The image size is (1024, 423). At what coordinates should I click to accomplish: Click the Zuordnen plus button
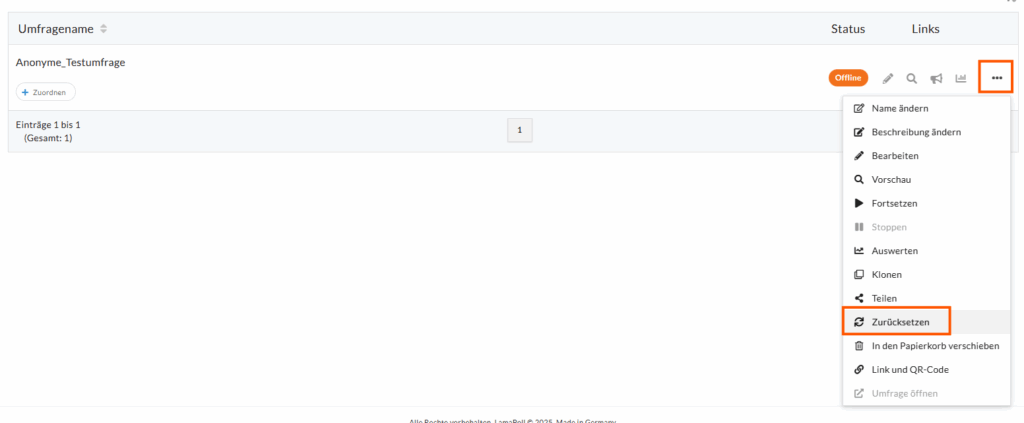(x=46, y=93)
